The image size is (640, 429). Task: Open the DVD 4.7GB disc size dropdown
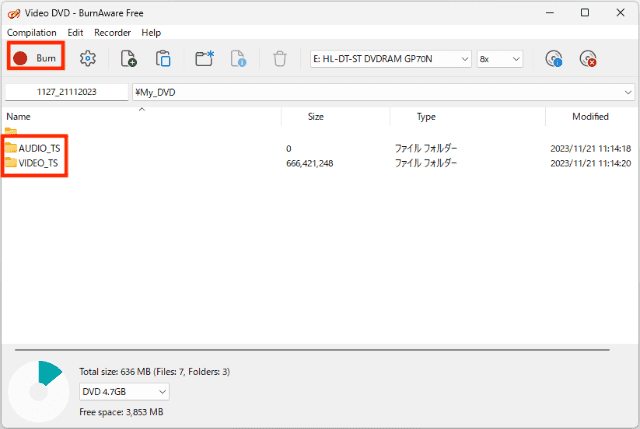124,392
